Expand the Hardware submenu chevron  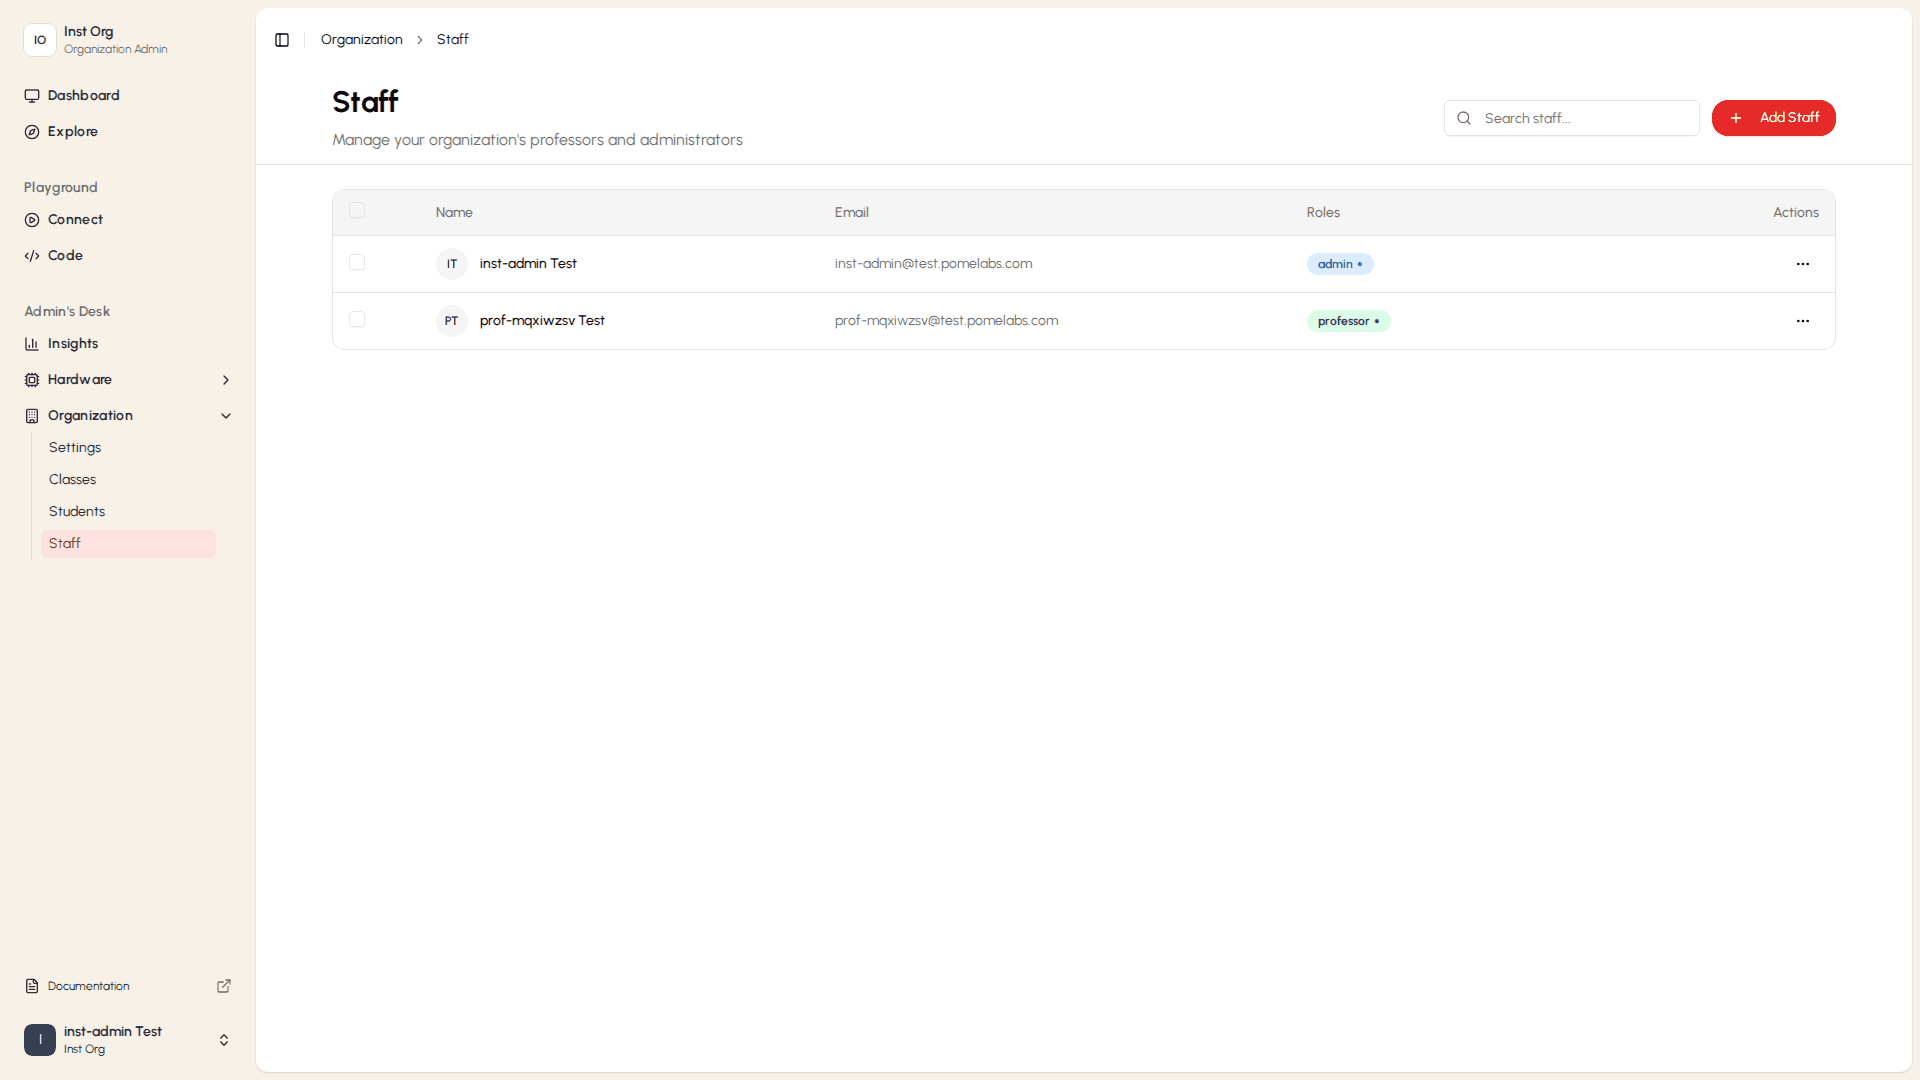click(226, 380)
